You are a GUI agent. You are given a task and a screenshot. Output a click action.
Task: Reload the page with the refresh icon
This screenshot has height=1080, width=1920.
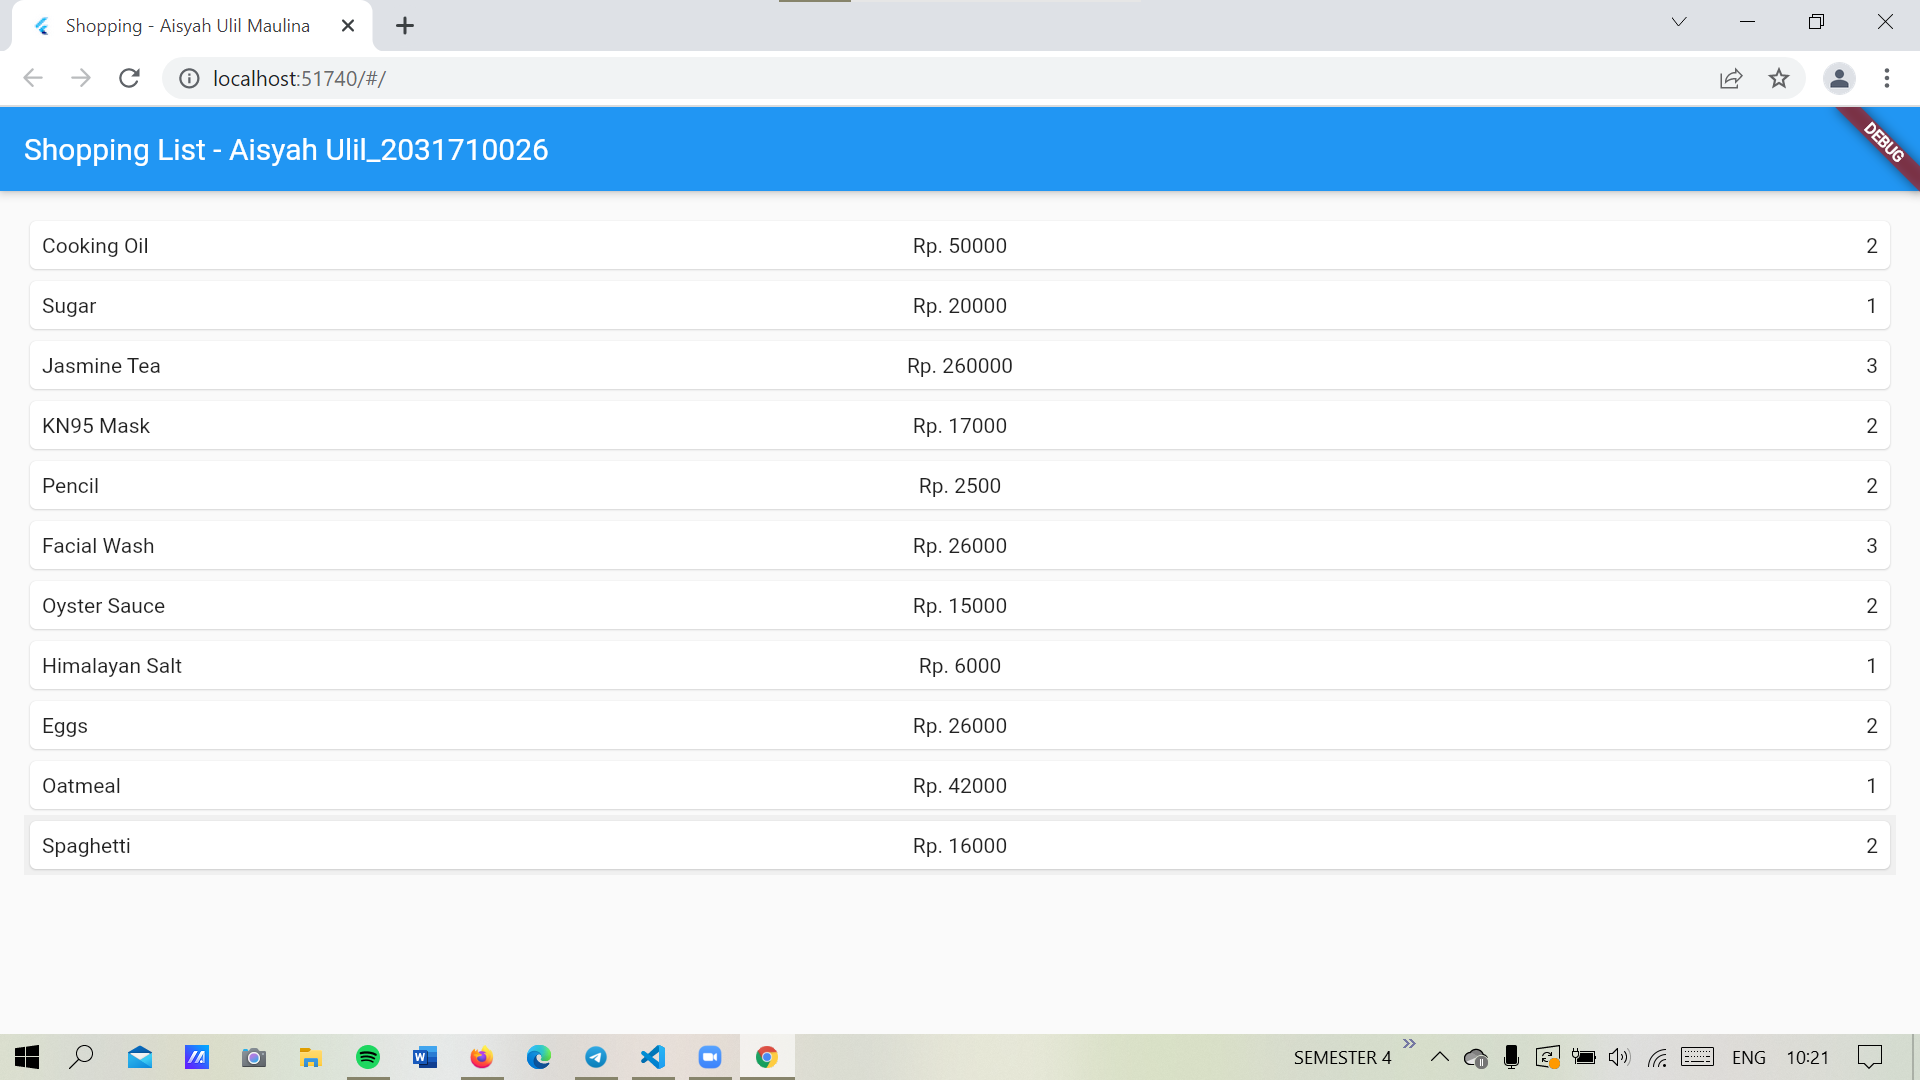pos(129,78)
